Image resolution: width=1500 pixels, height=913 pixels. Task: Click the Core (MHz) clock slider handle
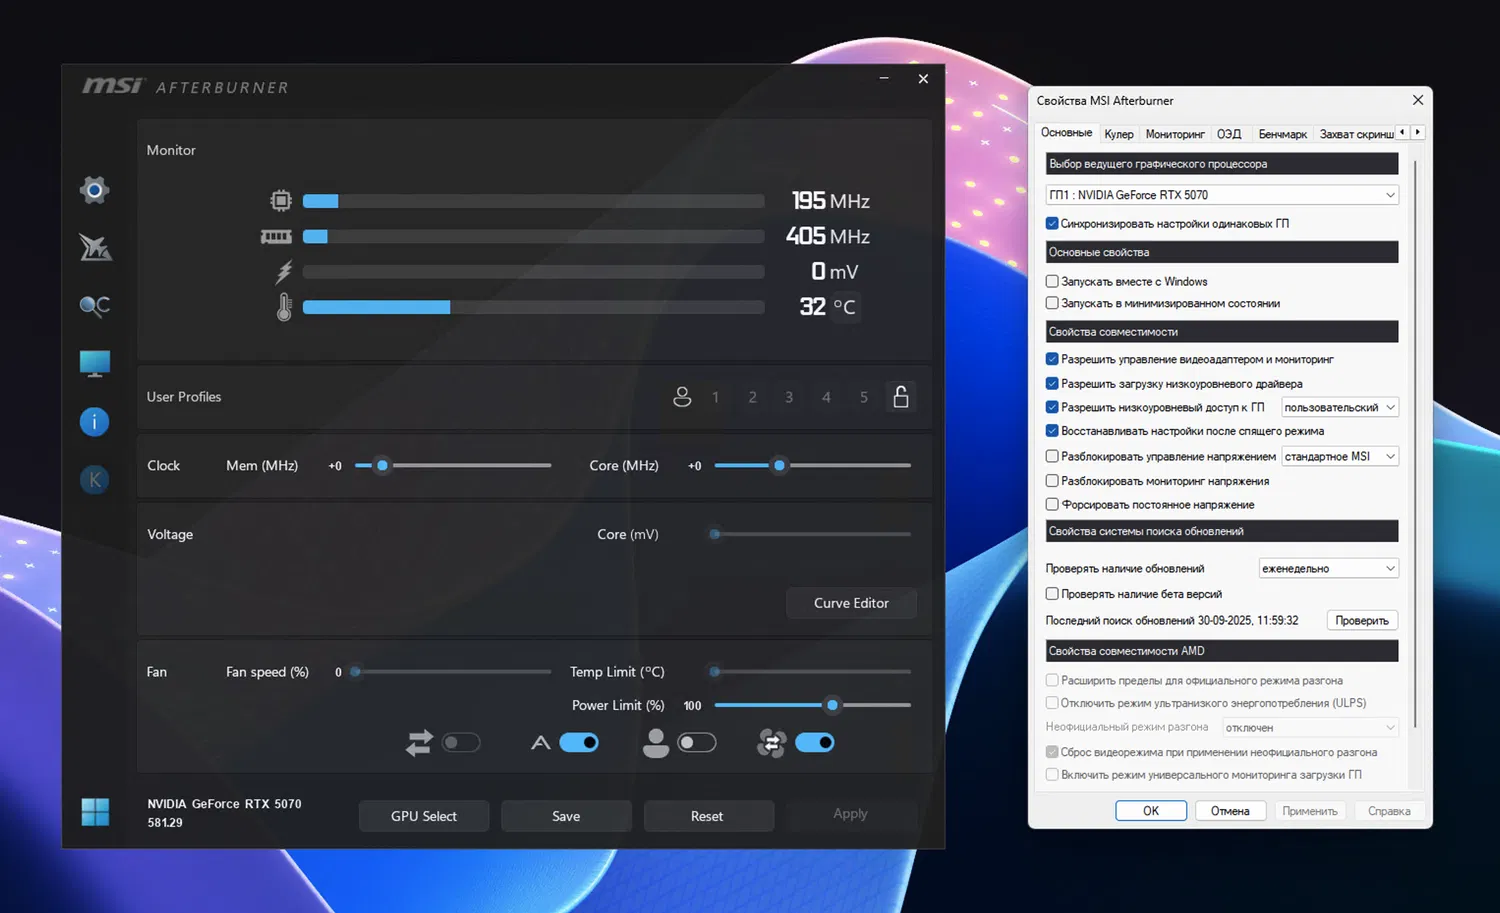pos(779,465)
